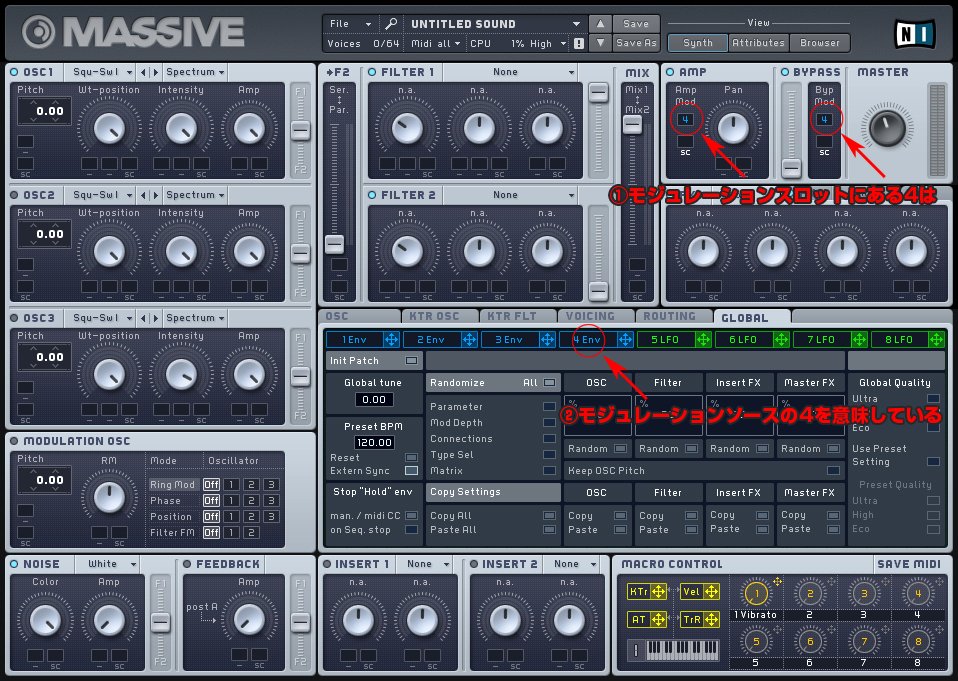
Task: Enable the Feedback section
Action: tap(187, 564)
